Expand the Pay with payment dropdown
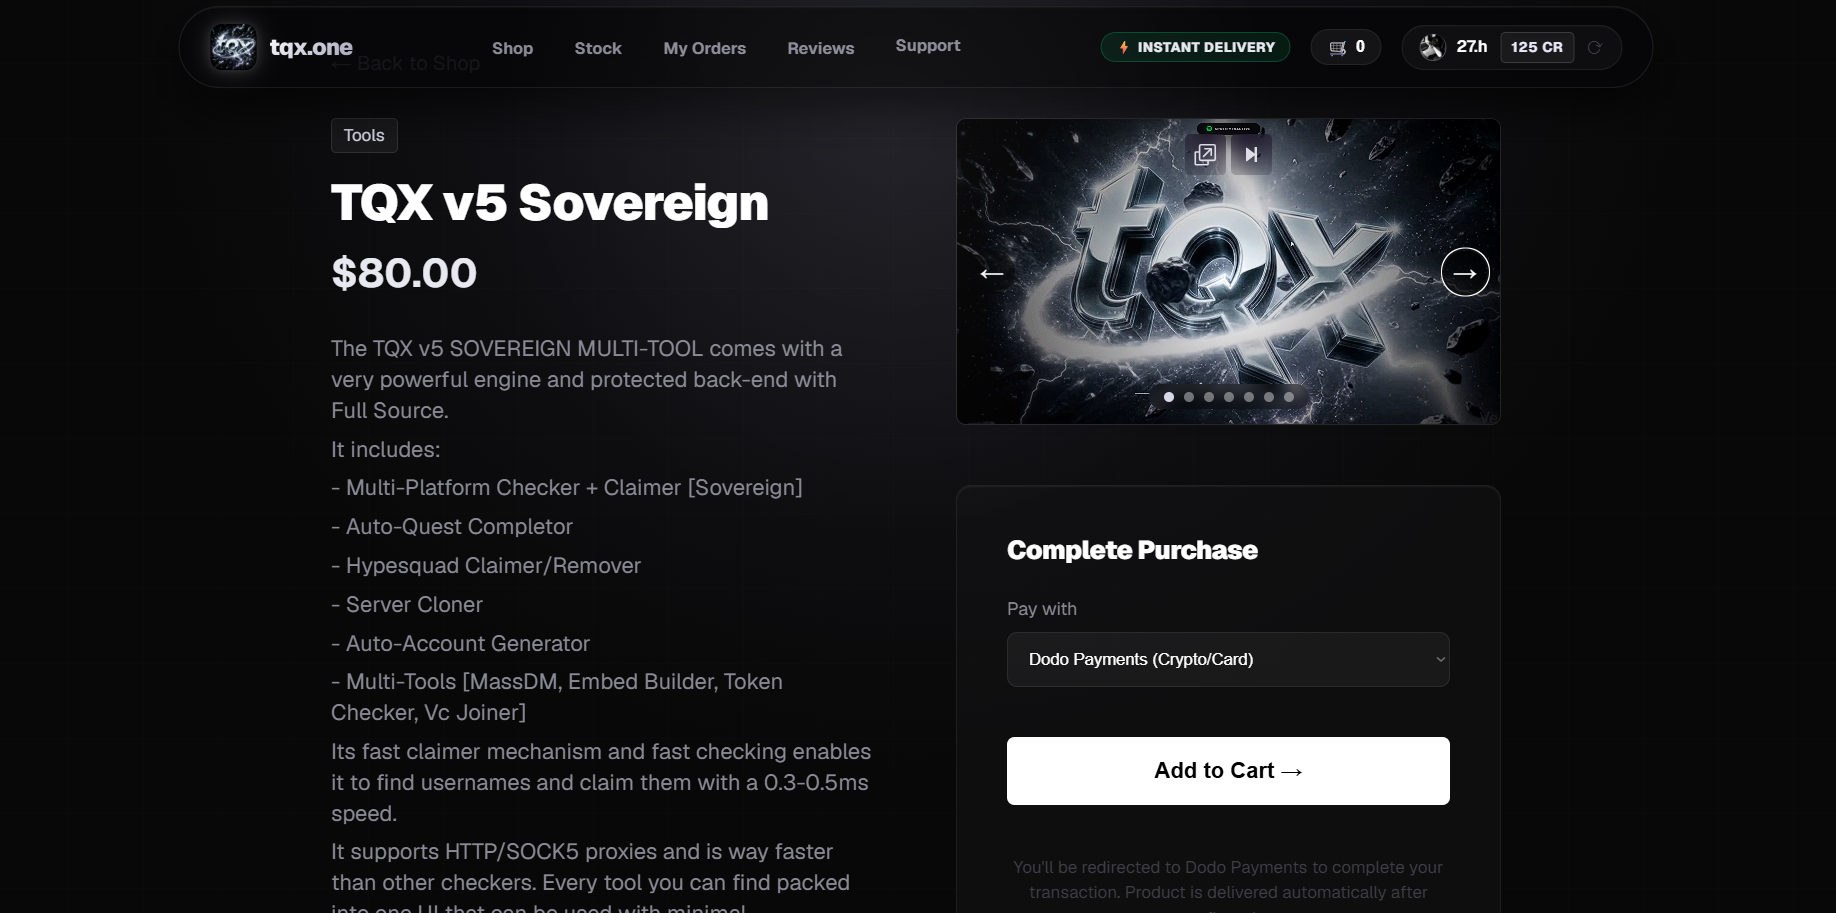Viewport: 1836px width, 913px height. pyautogui.click(x=1228, y=659)
